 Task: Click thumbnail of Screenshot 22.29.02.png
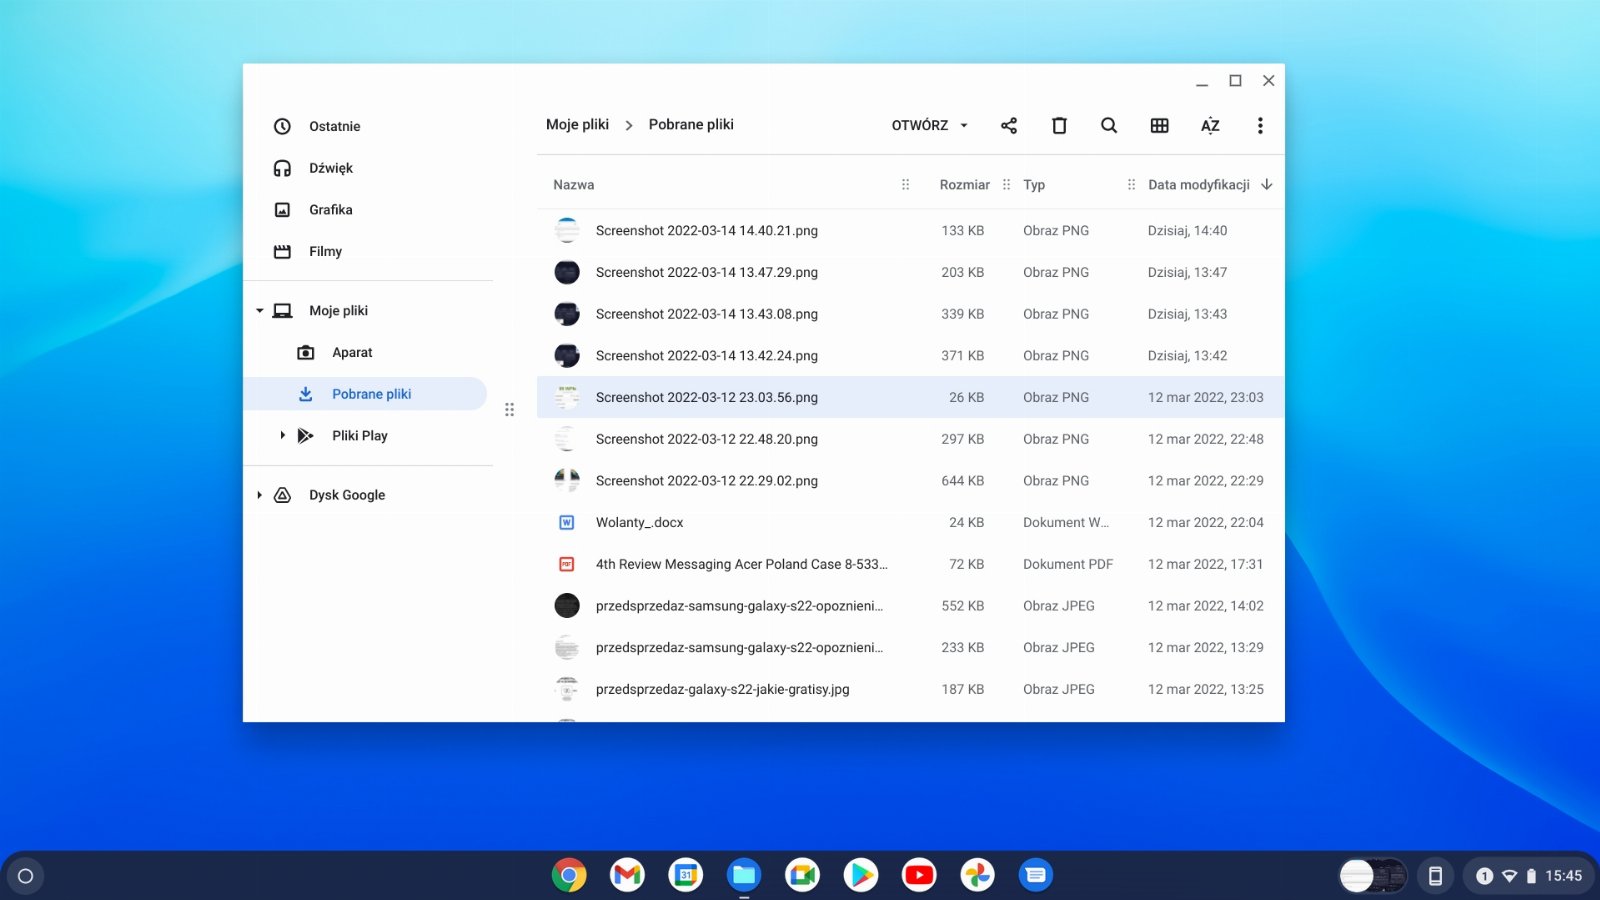tap(567, 481)
